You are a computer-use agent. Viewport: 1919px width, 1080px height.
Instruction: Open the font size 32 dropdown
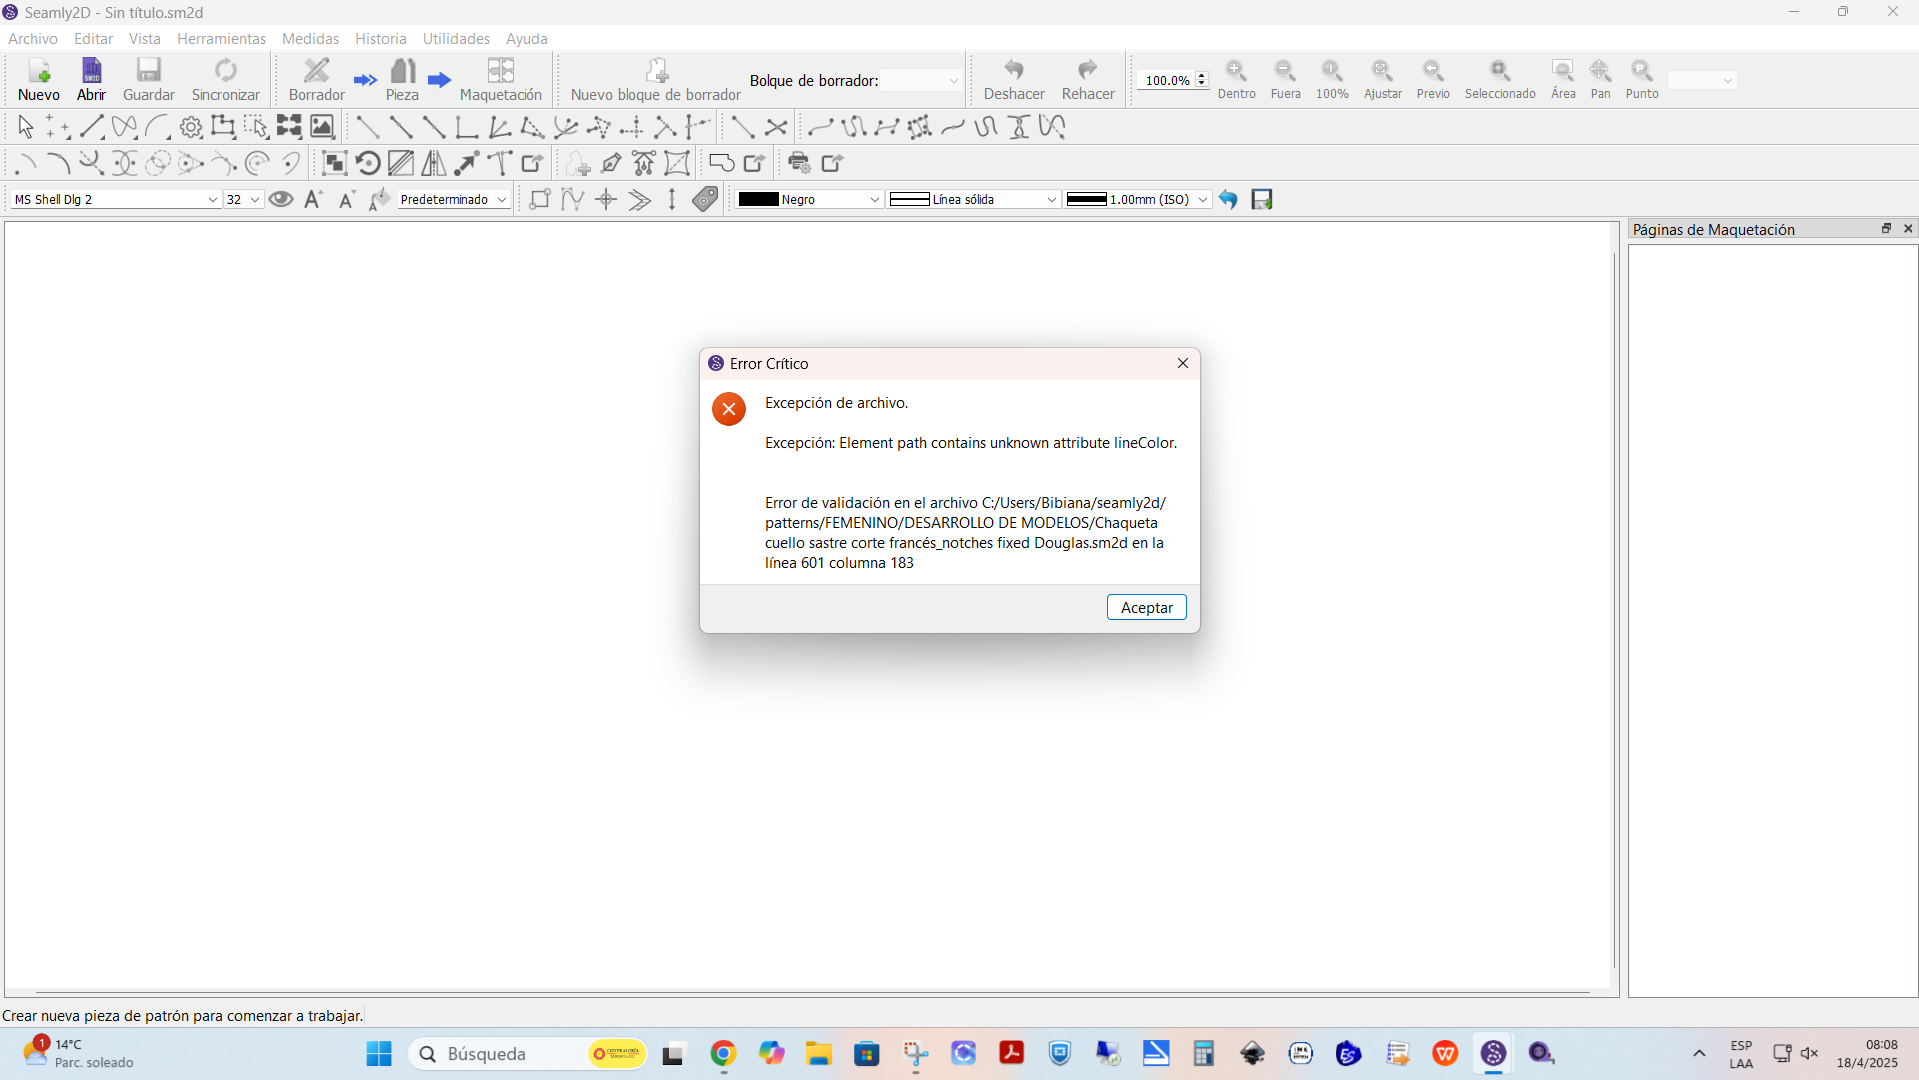(244, 199)
